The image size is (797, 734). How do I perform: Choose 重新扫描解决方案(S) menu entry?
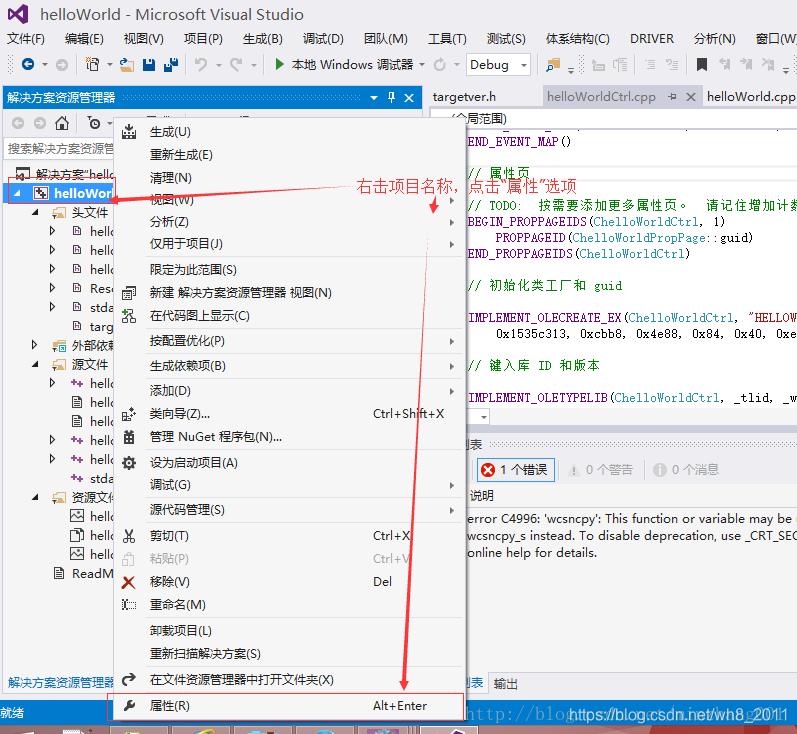pyautogui.click(x=289, y=654)
